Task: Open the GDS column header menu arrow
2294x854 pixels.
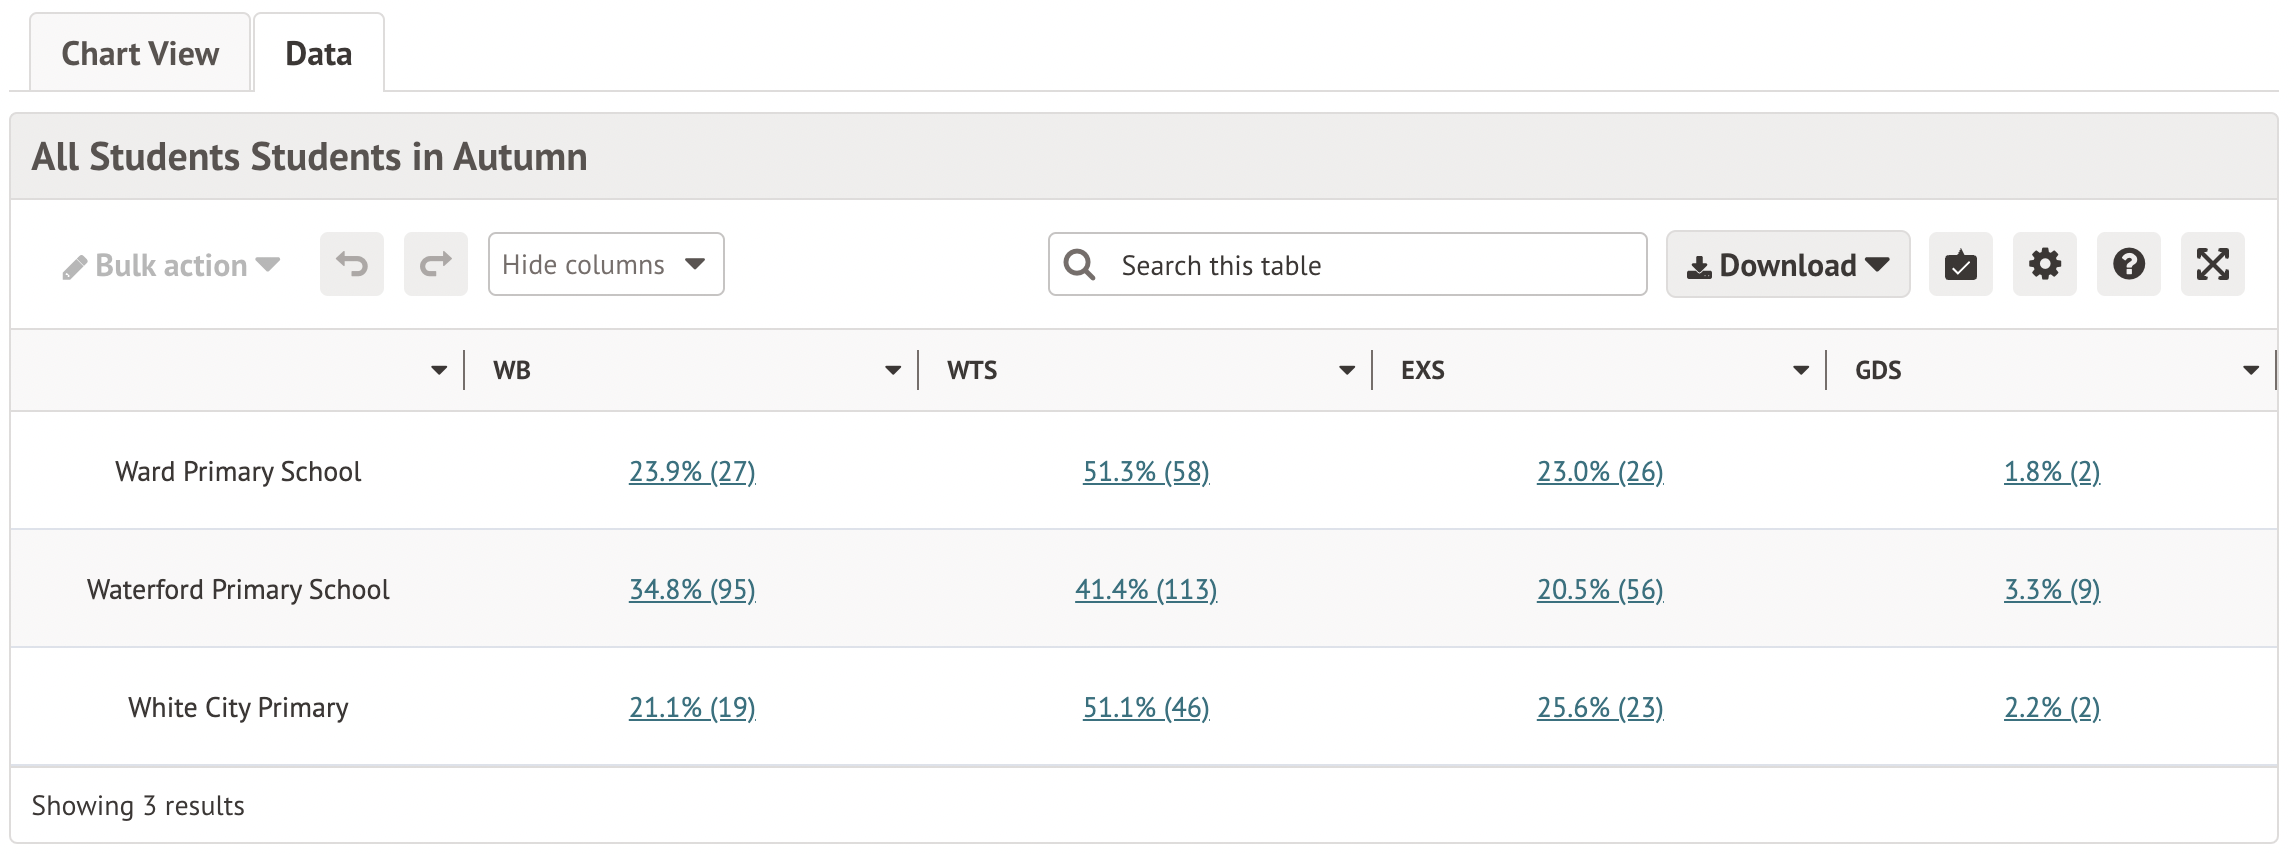Action: (x=2250, y=371)
